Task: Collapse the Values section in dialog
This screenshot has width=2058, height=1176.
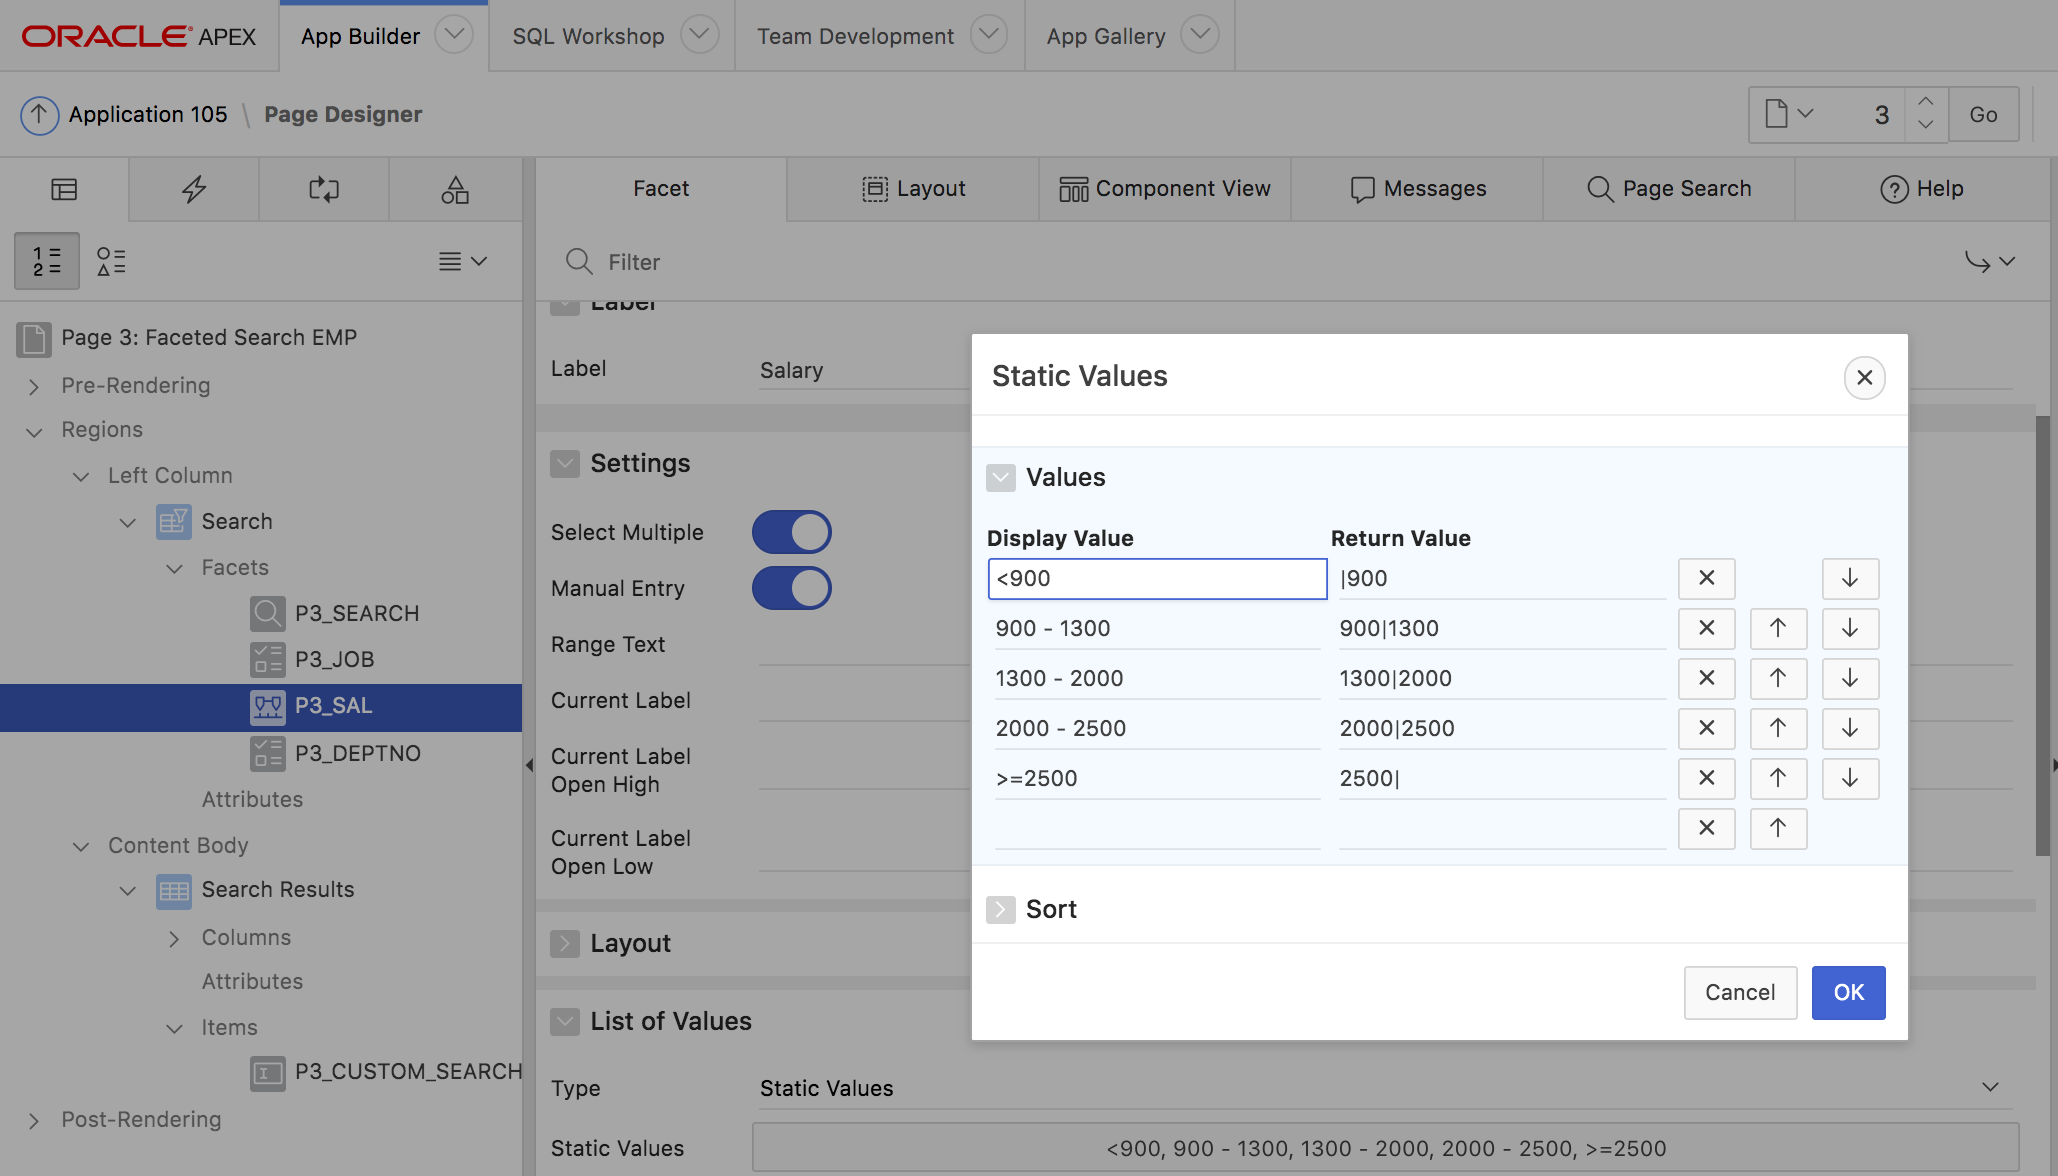Action: click(x=1001, y=478)
